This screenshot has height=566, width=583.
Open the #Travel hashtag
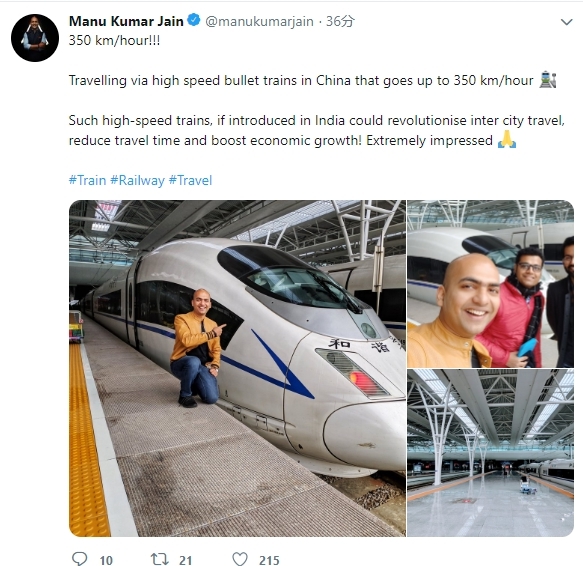click(x=190, y=180)
